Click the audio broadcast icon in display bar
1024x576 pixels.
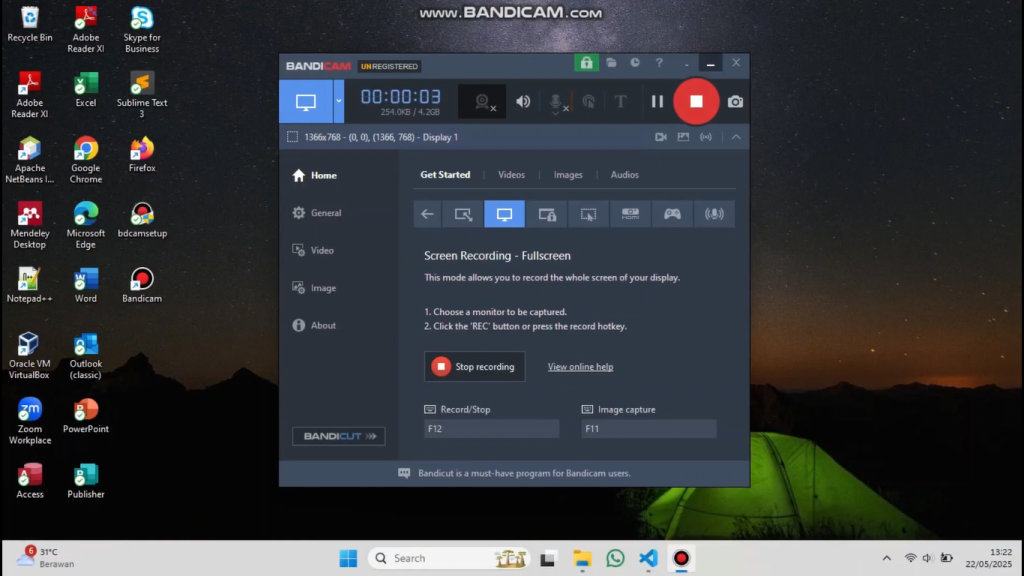(x=706, y=137)
